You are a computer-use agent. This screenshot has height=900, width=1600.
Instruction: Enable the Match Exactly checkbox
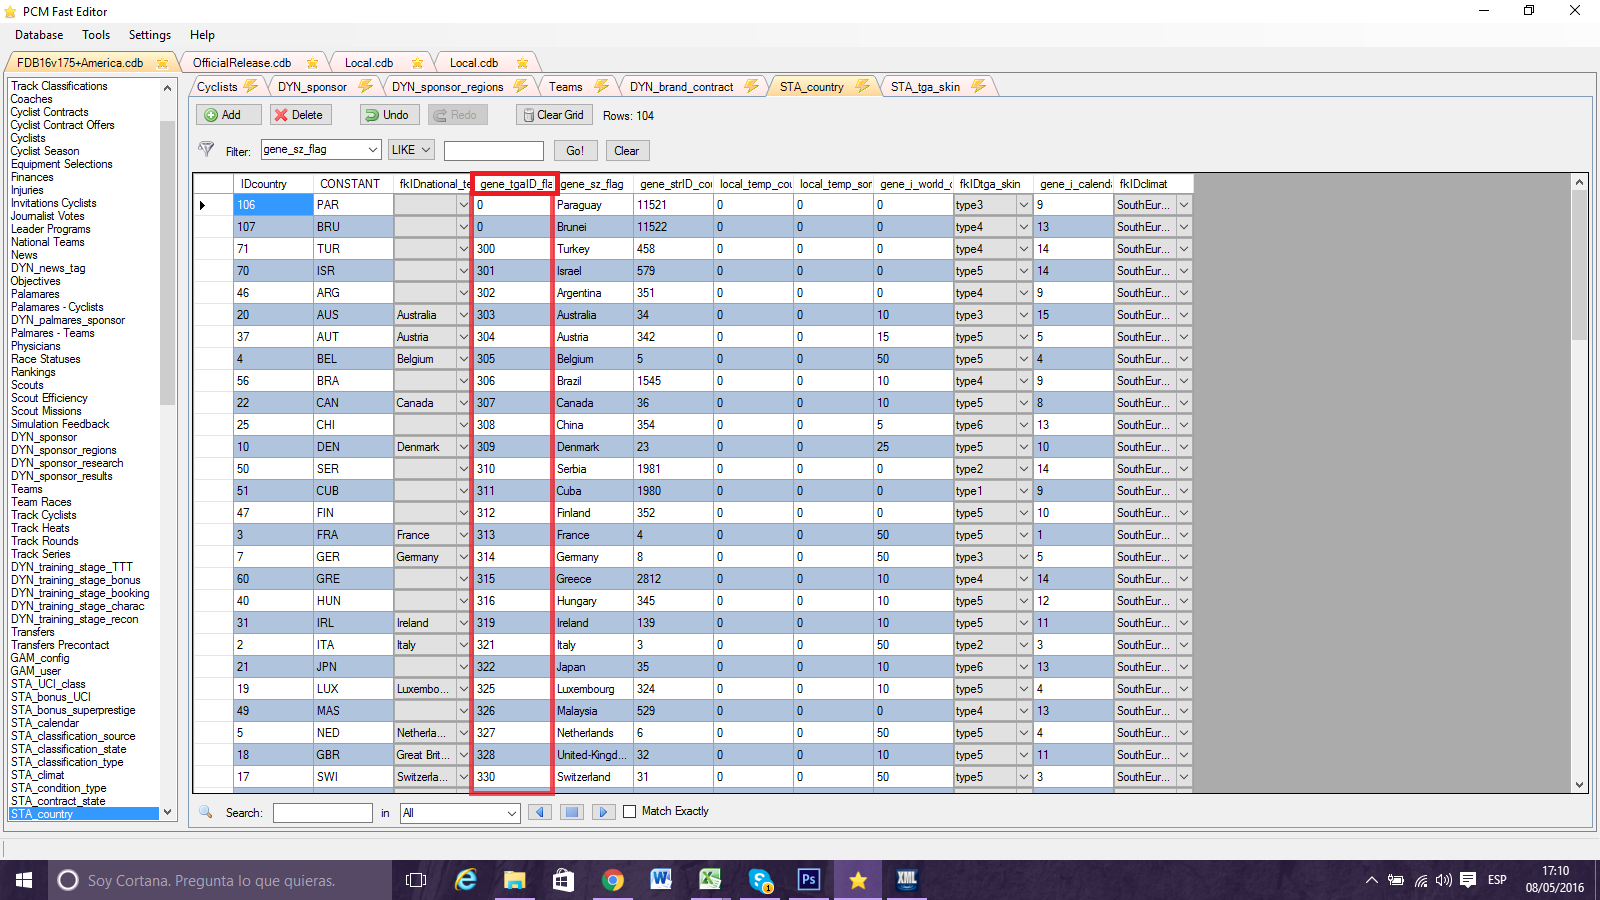click(x=629, y=812)
